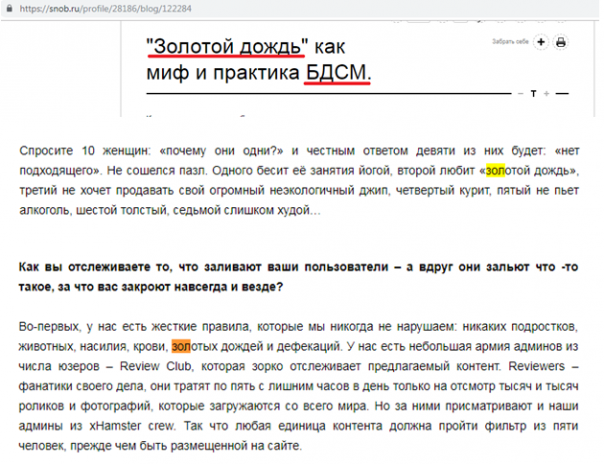Viewport: 604px width, 464px height.
Task: Click the «T» text size icon
Action: [534, 93]
